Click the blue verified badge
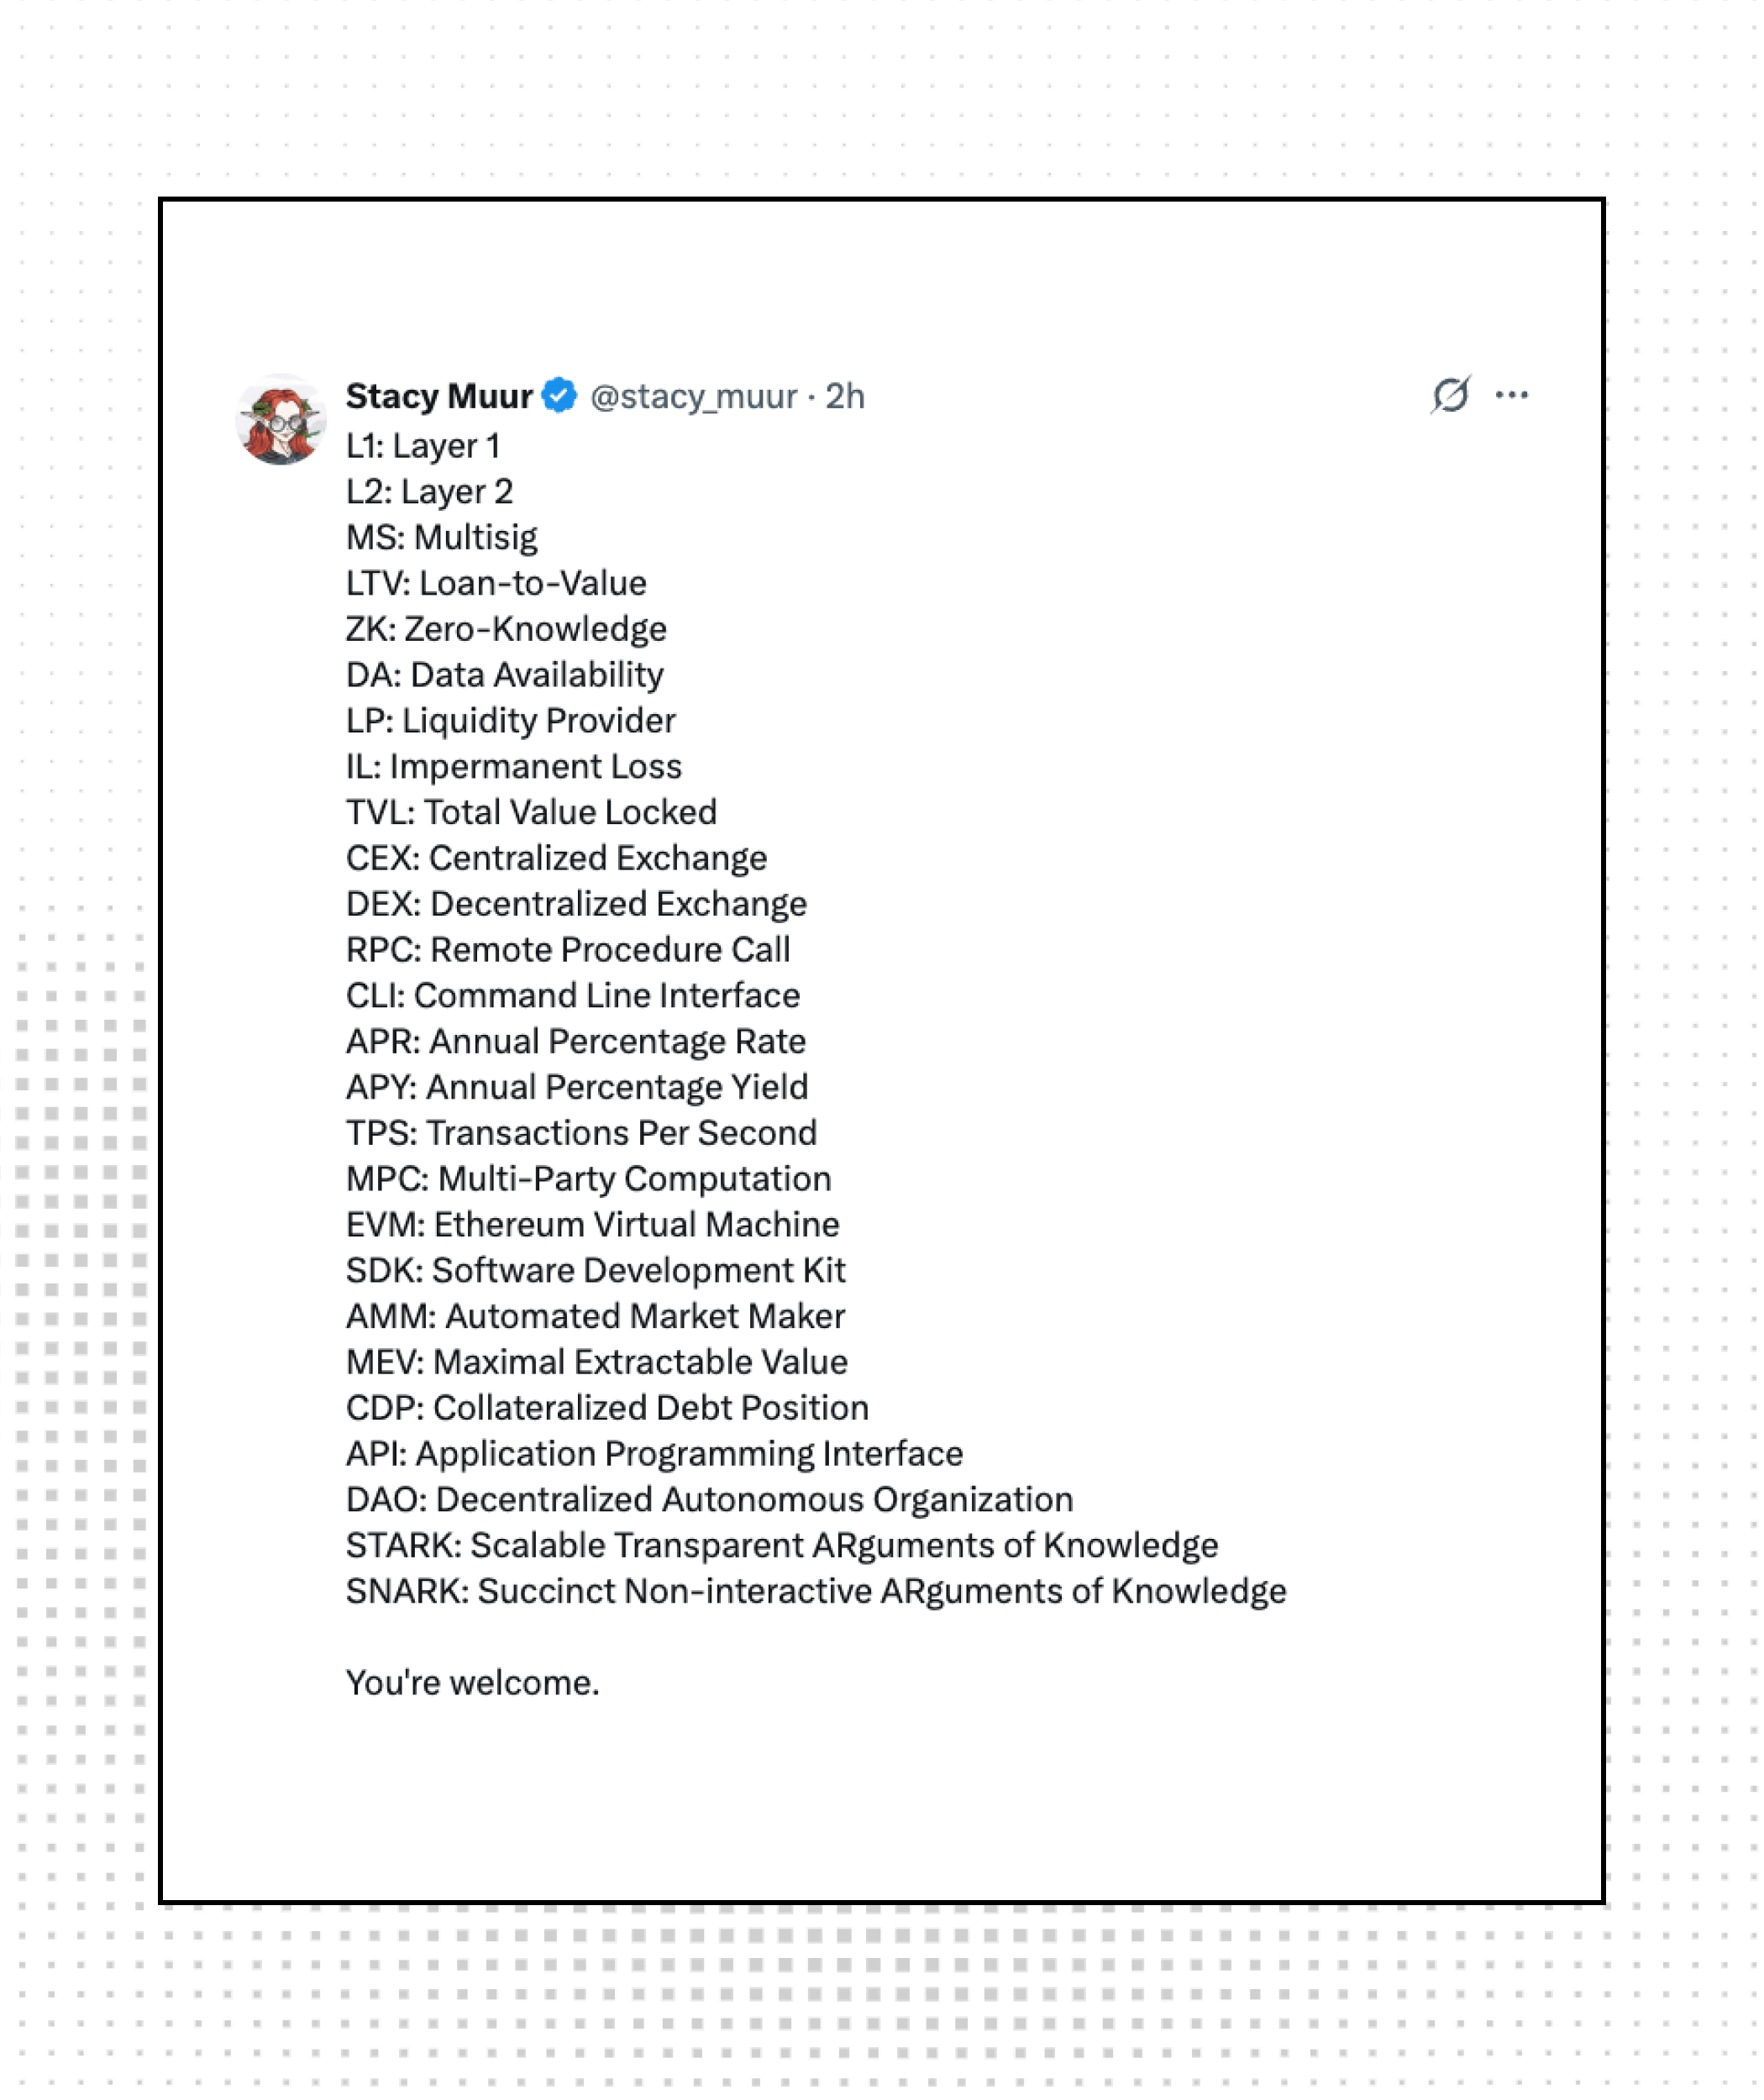Viewport: 1764px width, 2100px height. click(x=559, y=396)
